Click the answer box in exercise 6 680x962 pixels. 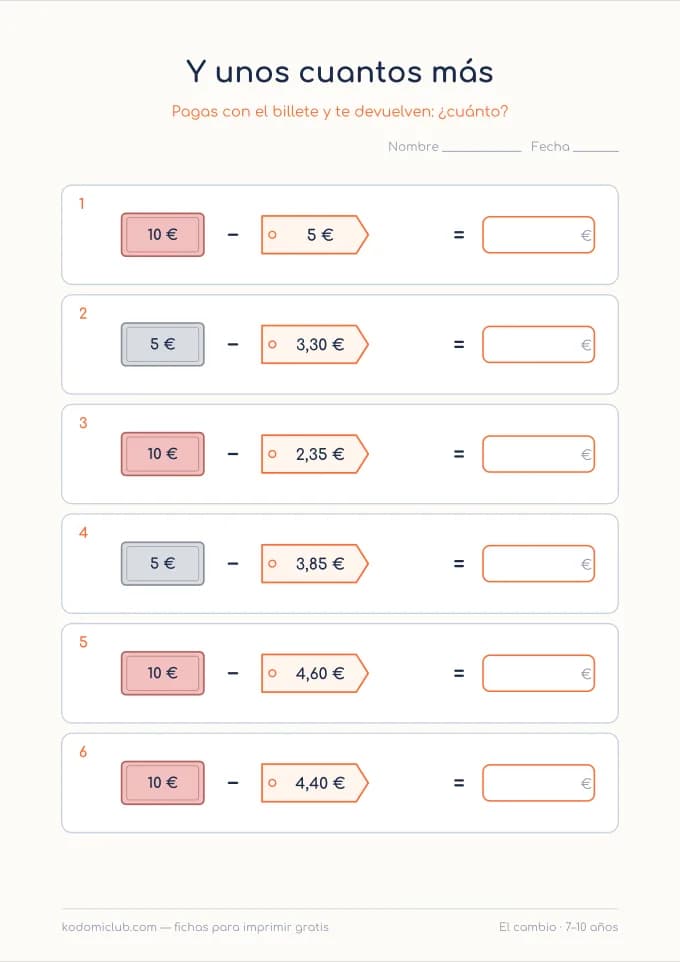[538, 783]
